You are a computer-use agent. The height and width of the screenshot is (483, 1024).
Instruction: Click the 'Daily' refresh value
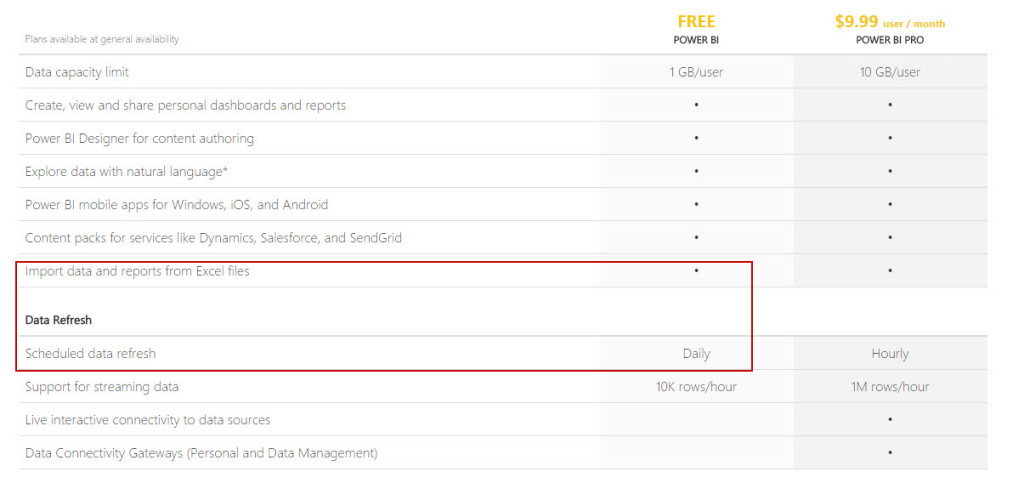(x=696, y=354)
